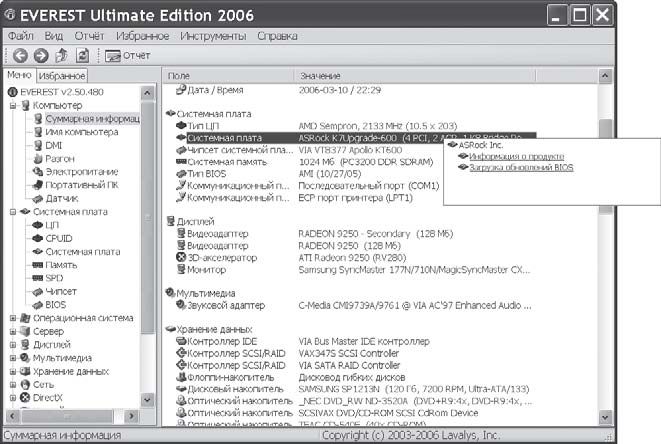Click the Refresh toolbar icon
This screenshot has width=661, height=444.
click(x=82, y=55)
